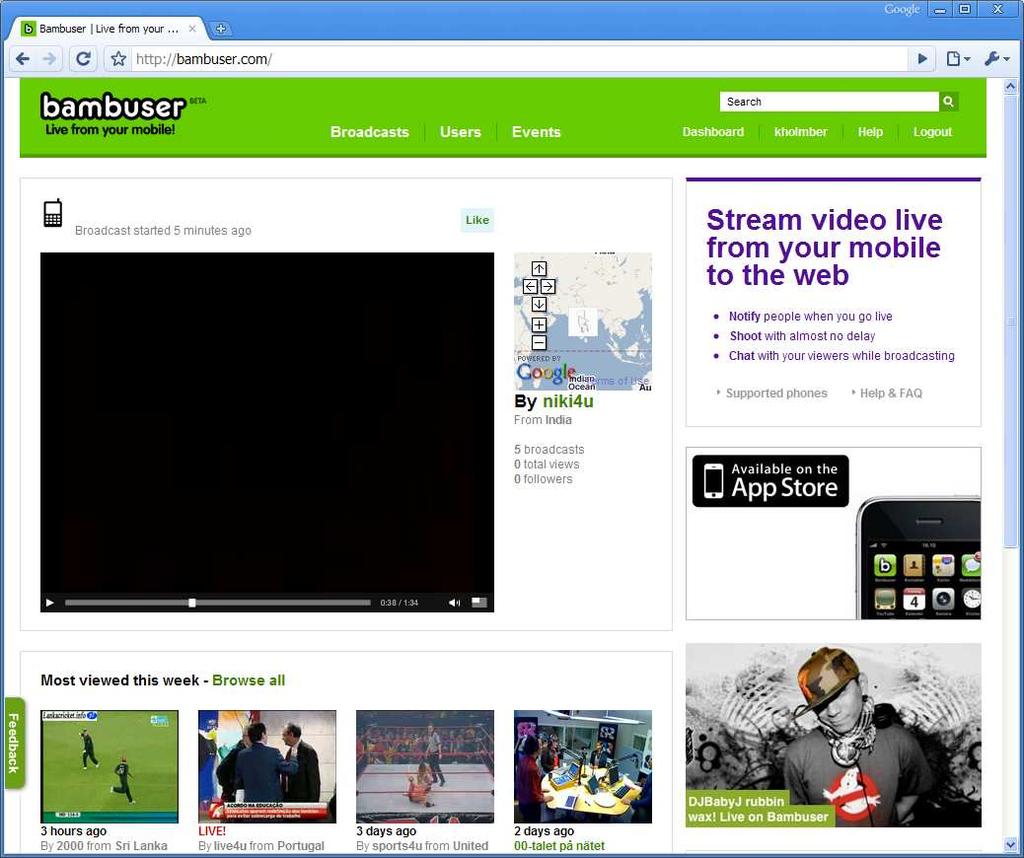Go to Dashboard
The image size is (1024, 858).
coord(713,132)
